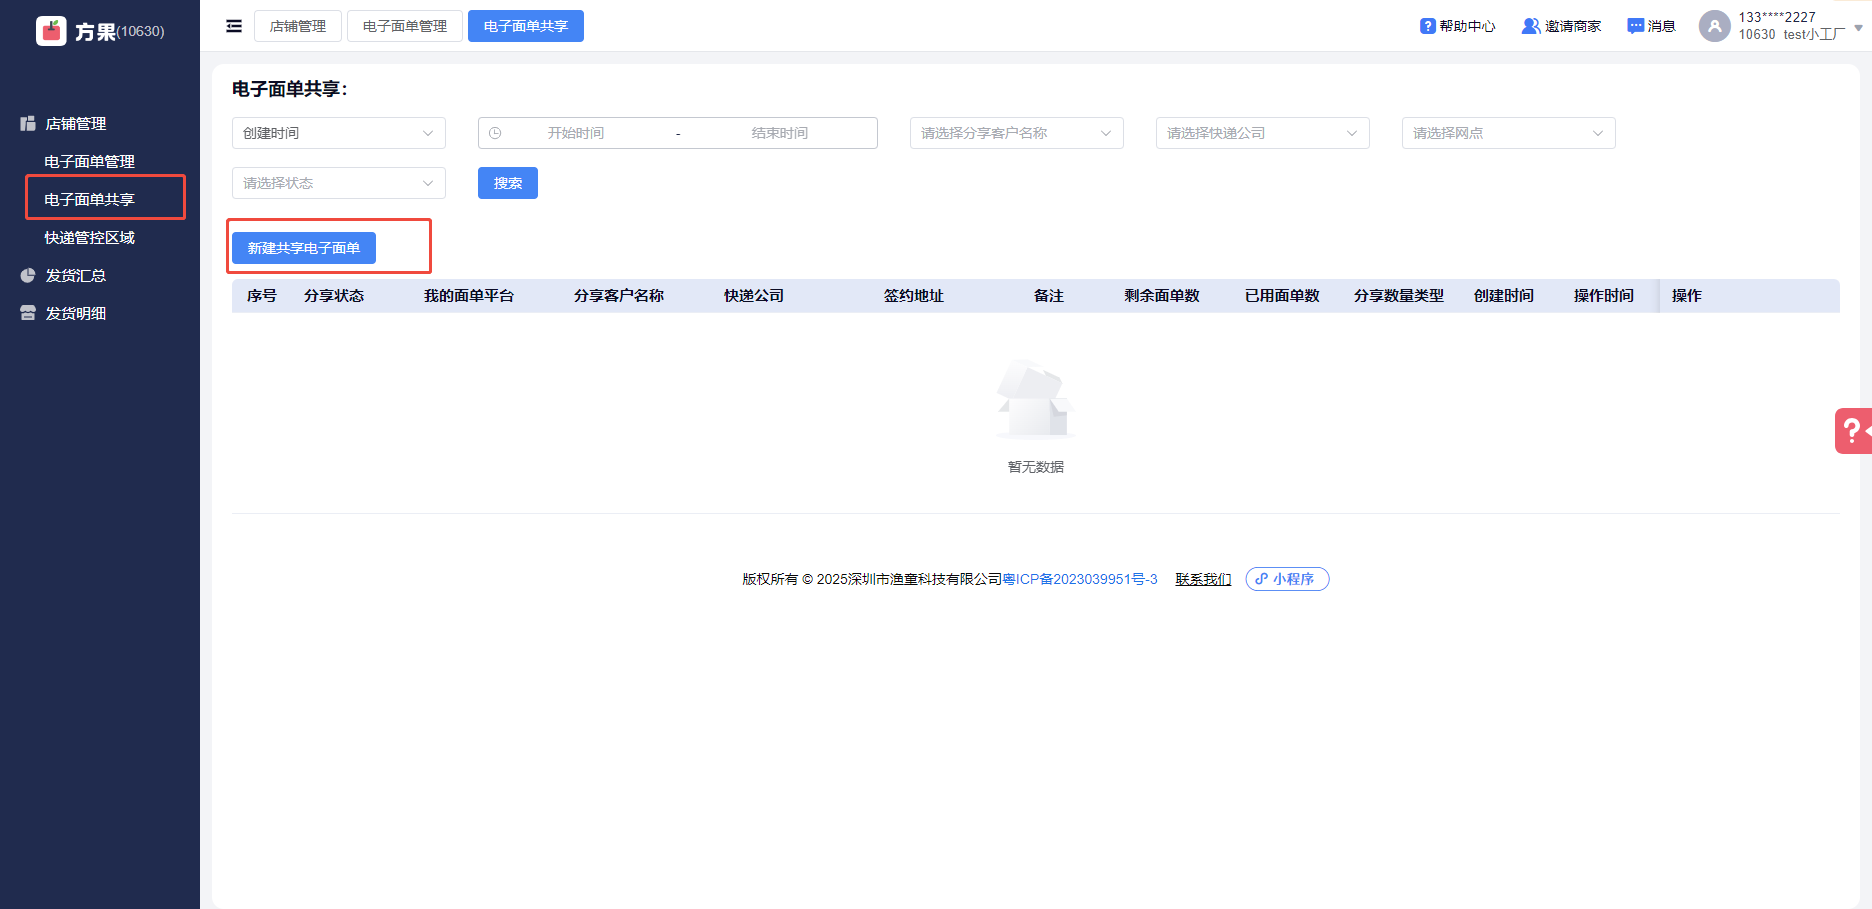Expand the 创建时间 dropdown
The height and width of the screenshot is (909, 1872).
(338, 133)
